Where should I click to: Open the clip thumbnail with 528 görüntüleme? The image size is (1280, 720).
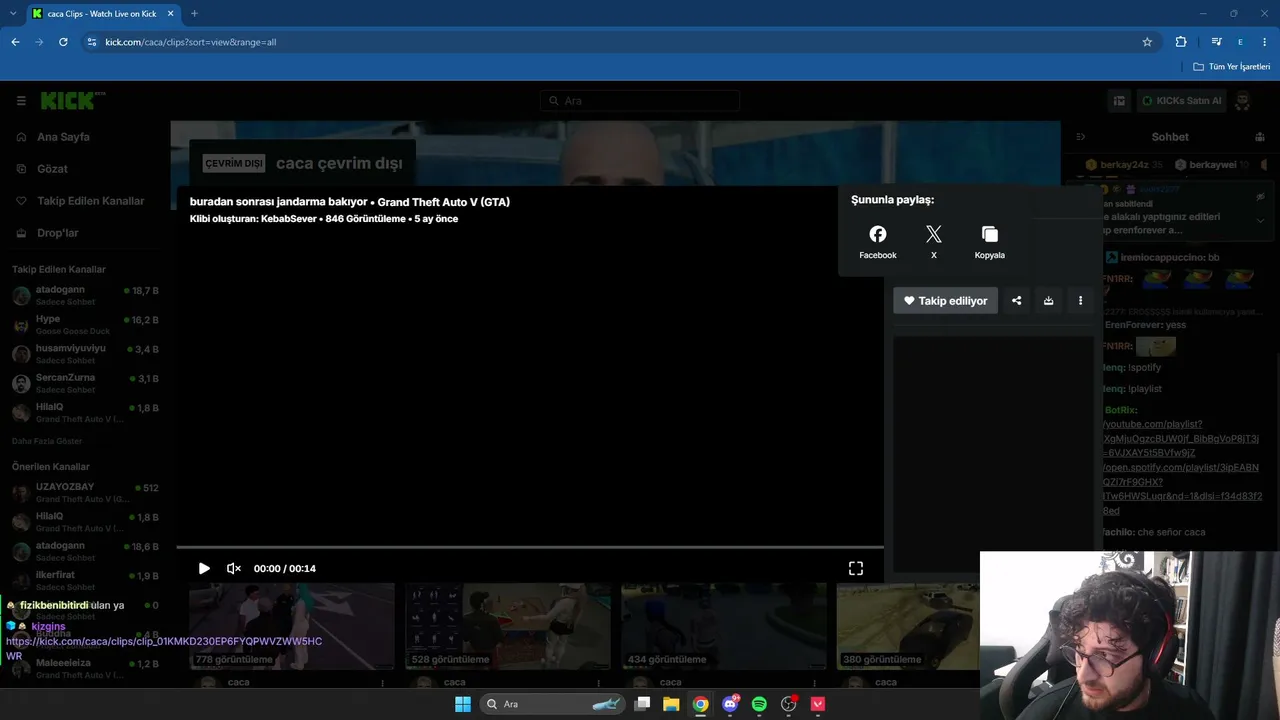pos(508,627)
